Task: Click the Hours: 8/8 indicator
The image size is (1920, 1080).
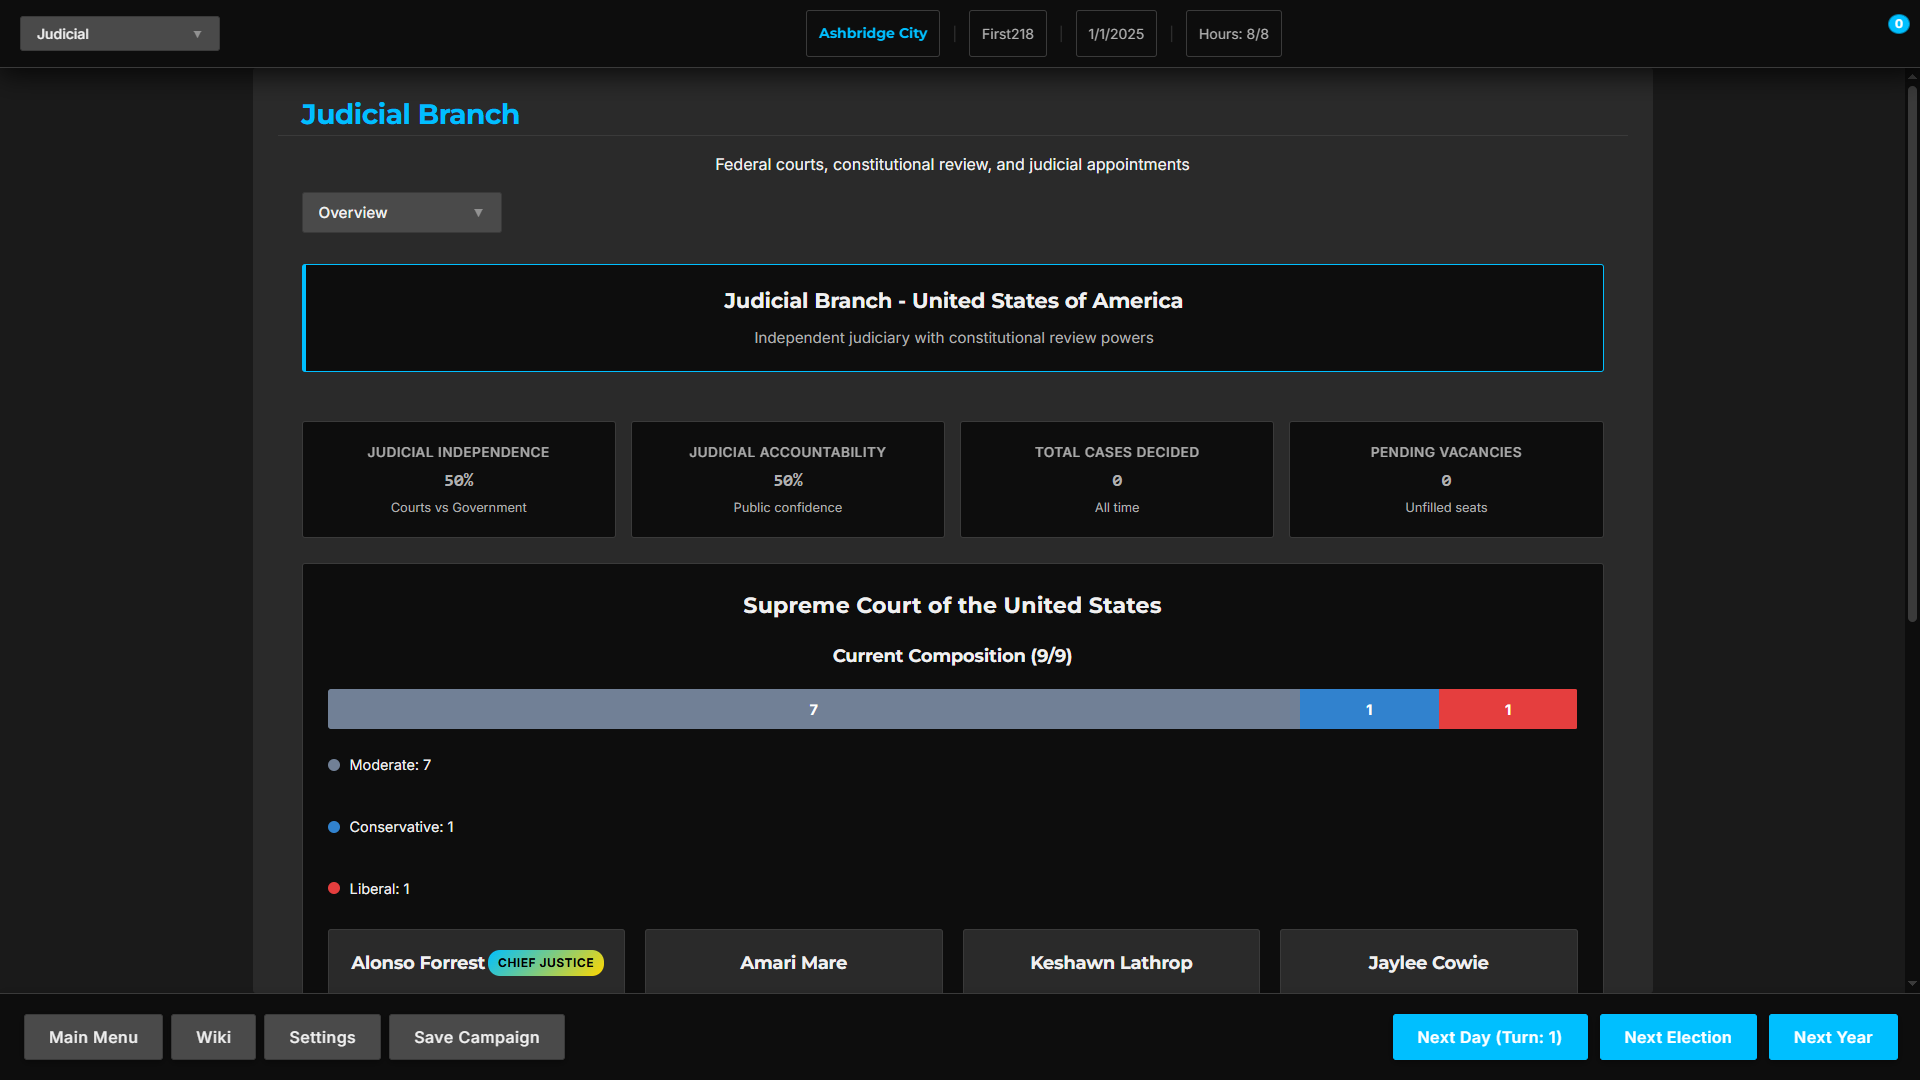Action: point(1233,34)
